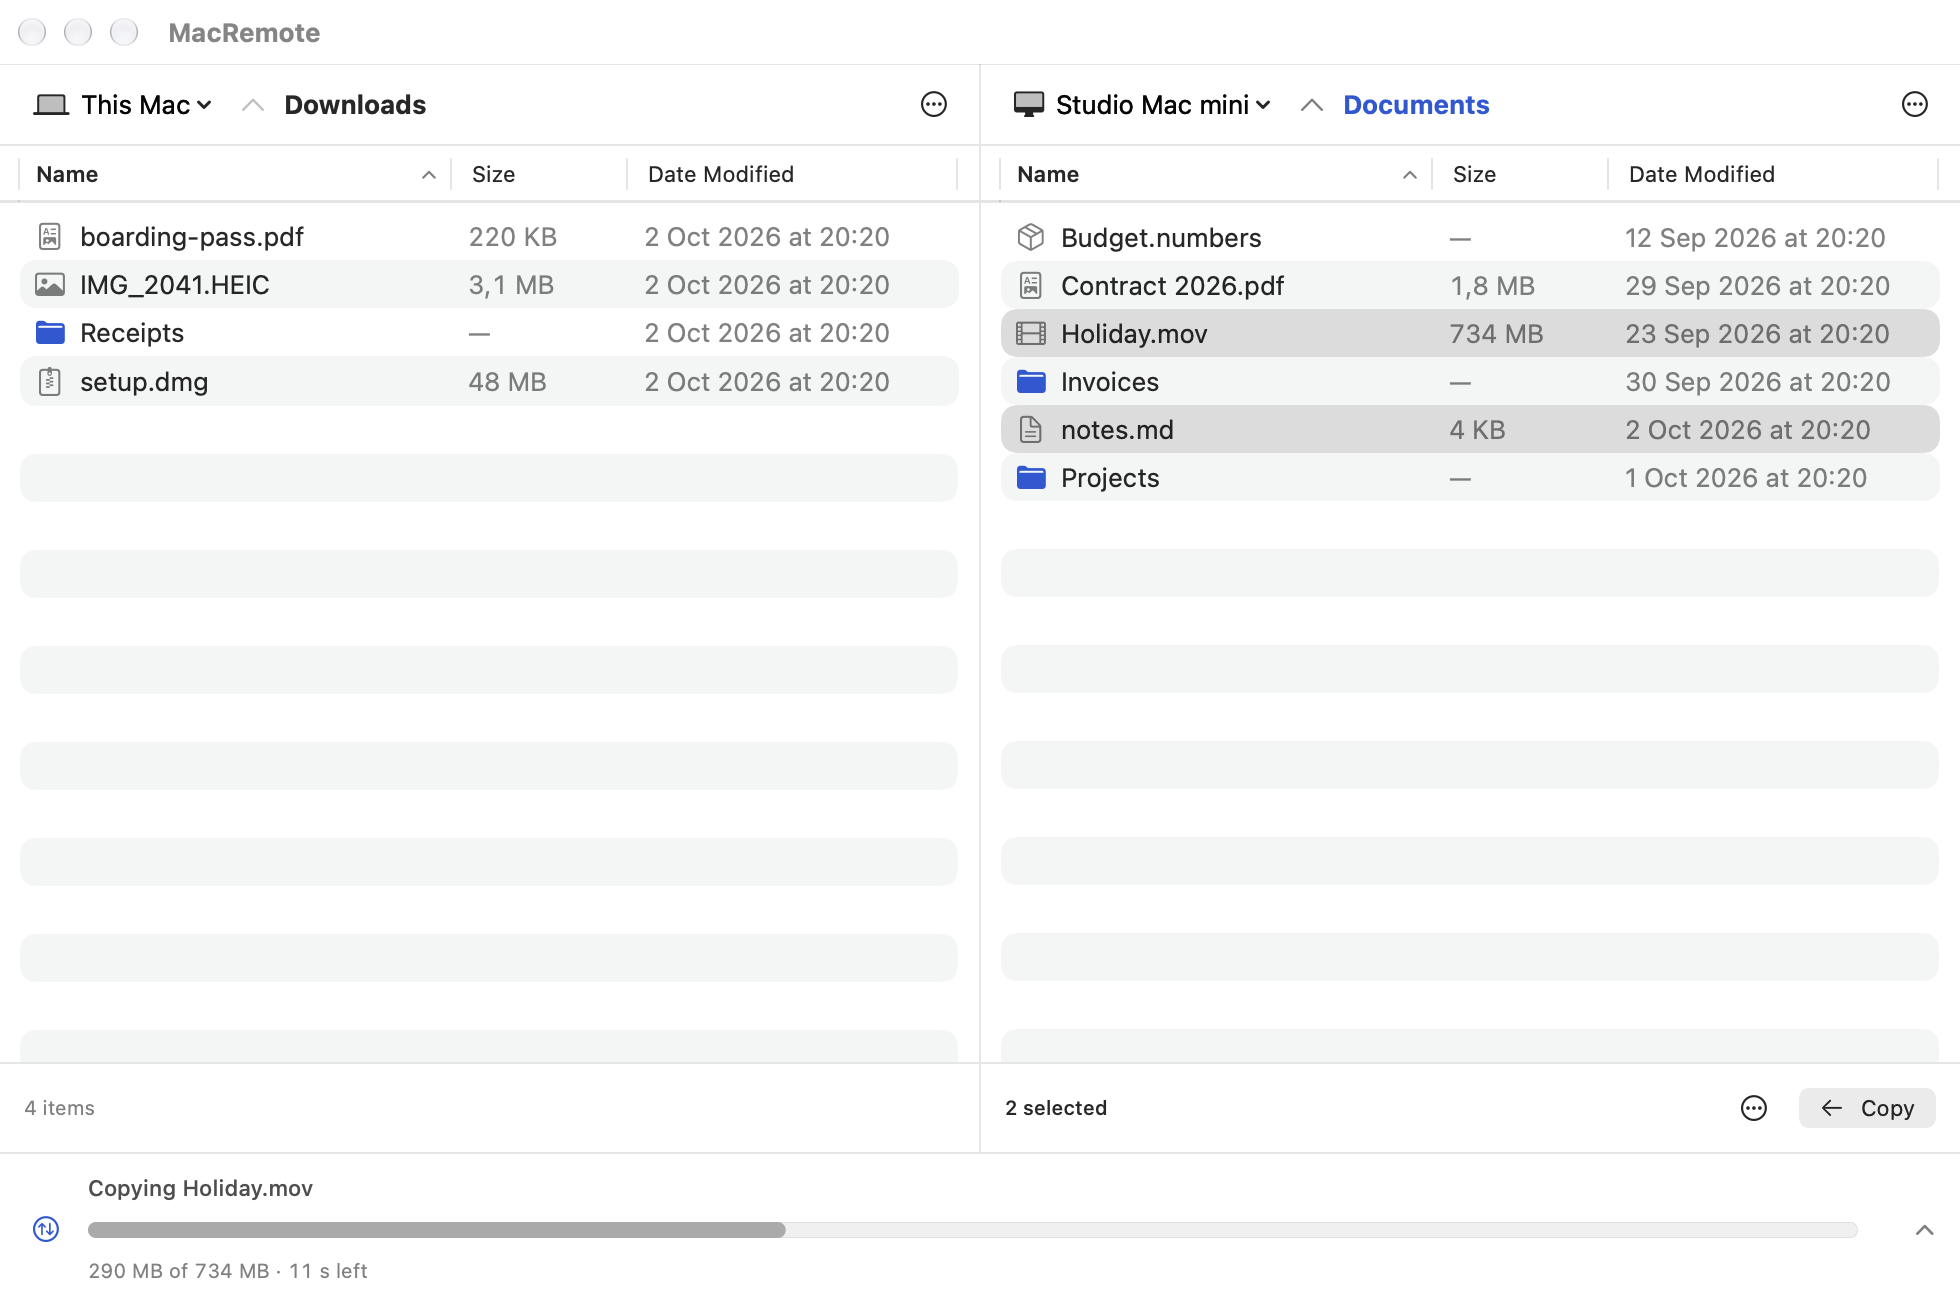The width and height of the screenshot is (1960, 1304).
Task: Sort Documents by Size column
Action: coord(1520,174)
